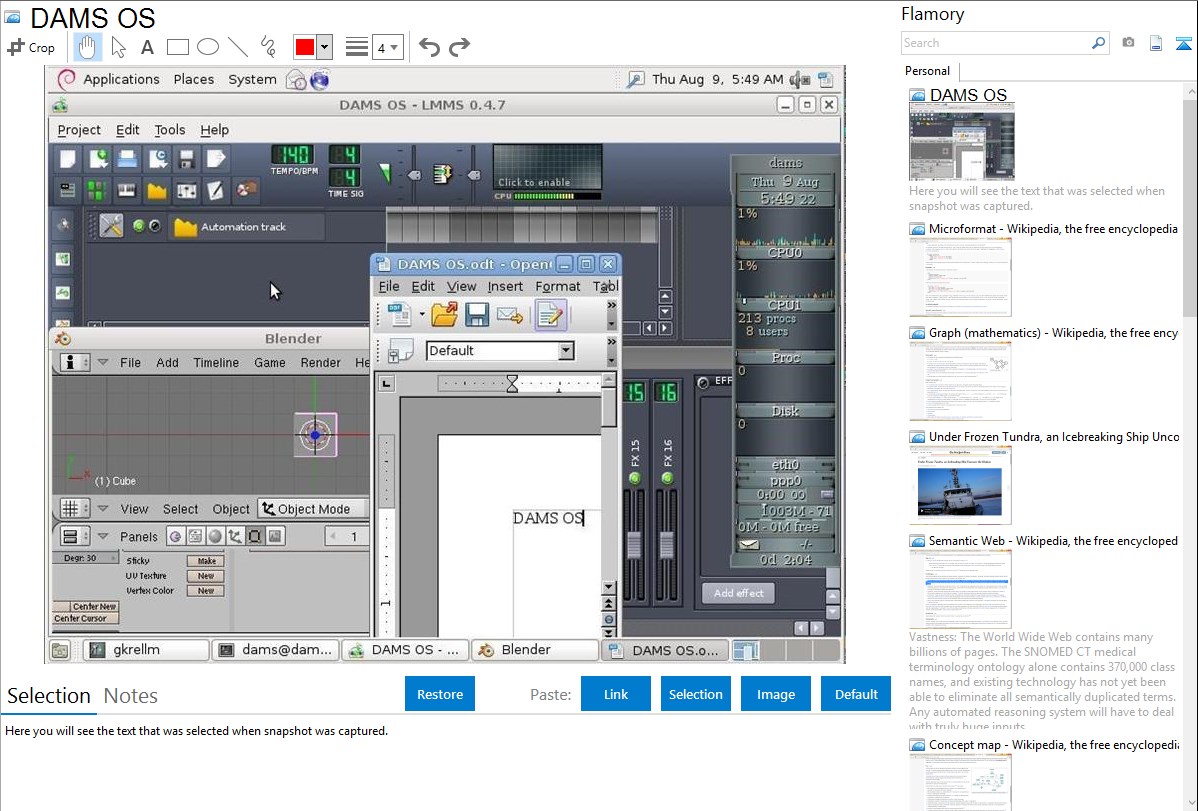Activate the hand pan tool
Viewport: 1198px width, 811px height.
87,47
